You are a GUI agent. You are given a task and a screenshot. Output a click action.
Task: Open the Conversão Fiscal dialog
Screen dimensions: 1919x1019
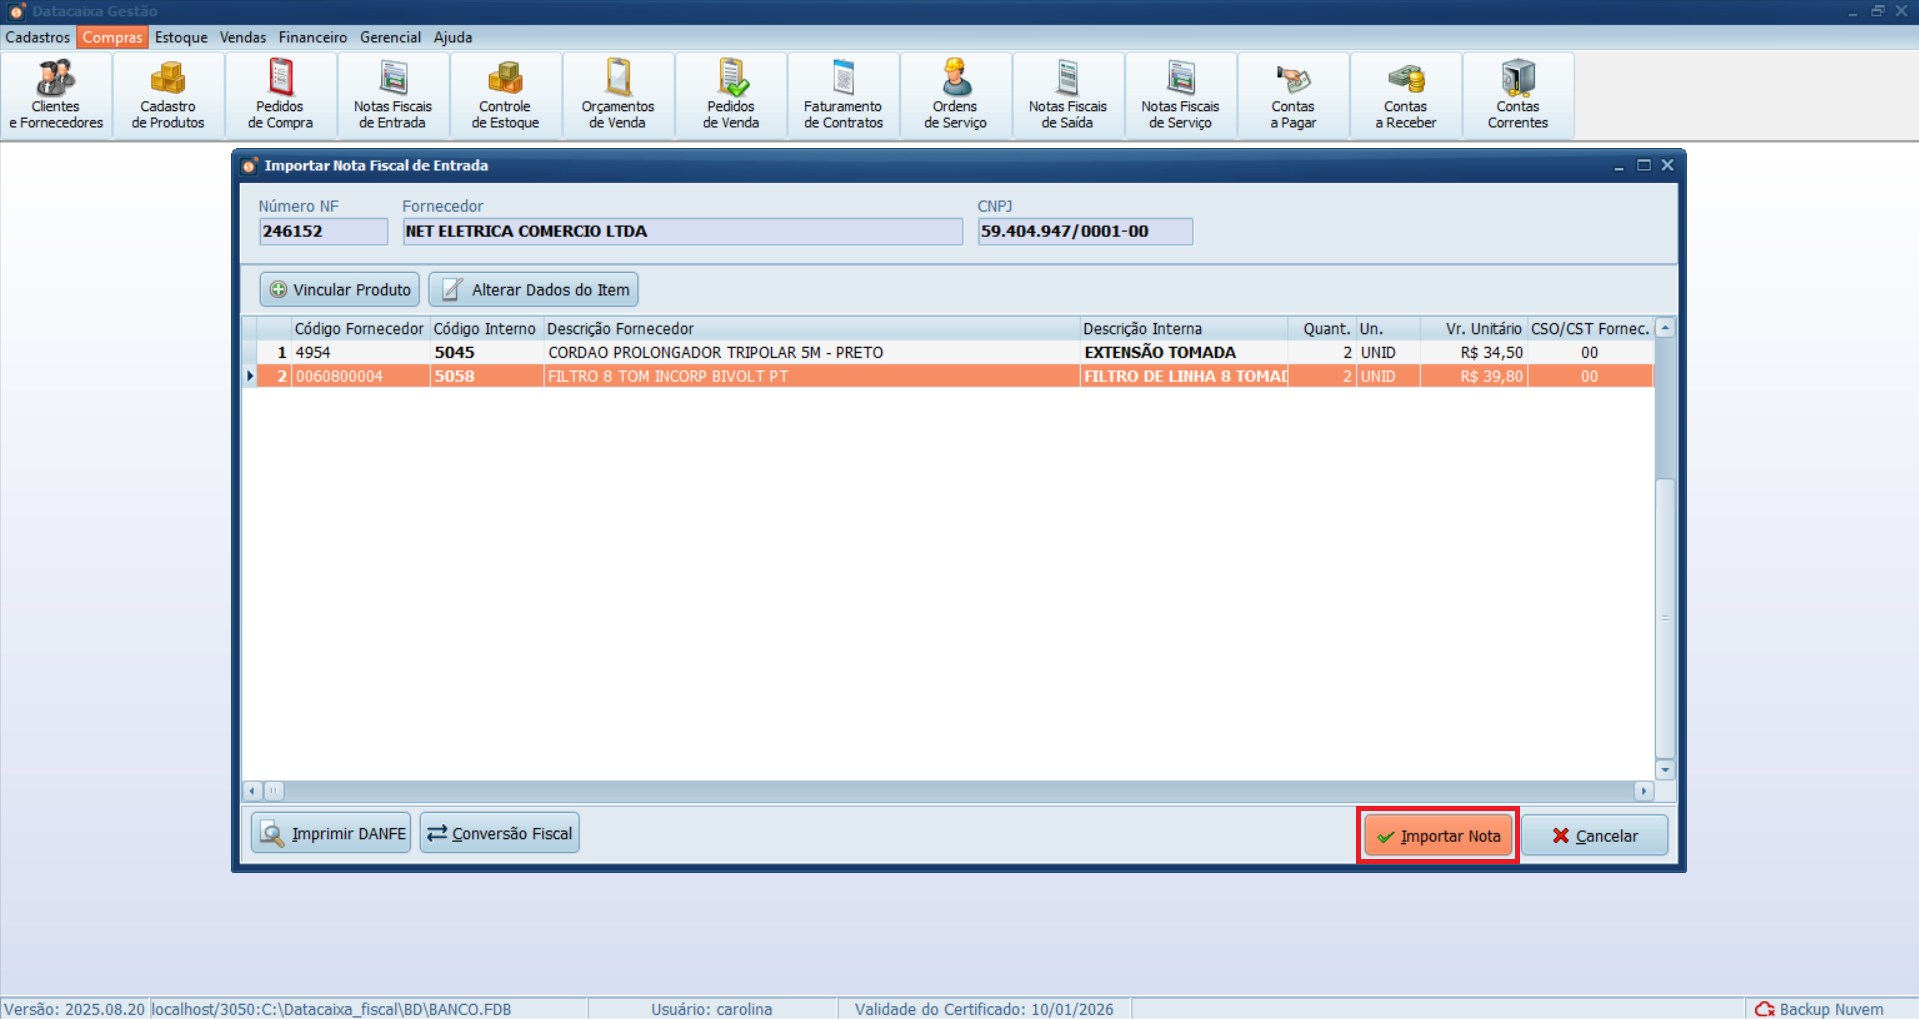(x=499, y=832)
